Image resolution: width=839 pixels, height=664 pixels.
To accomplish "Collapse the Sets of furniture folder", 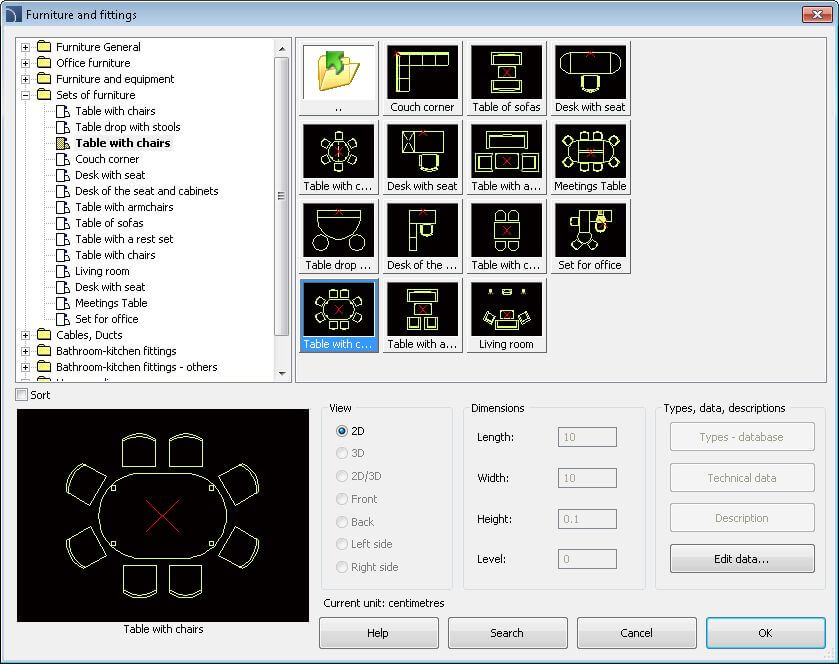I will 26,95.
